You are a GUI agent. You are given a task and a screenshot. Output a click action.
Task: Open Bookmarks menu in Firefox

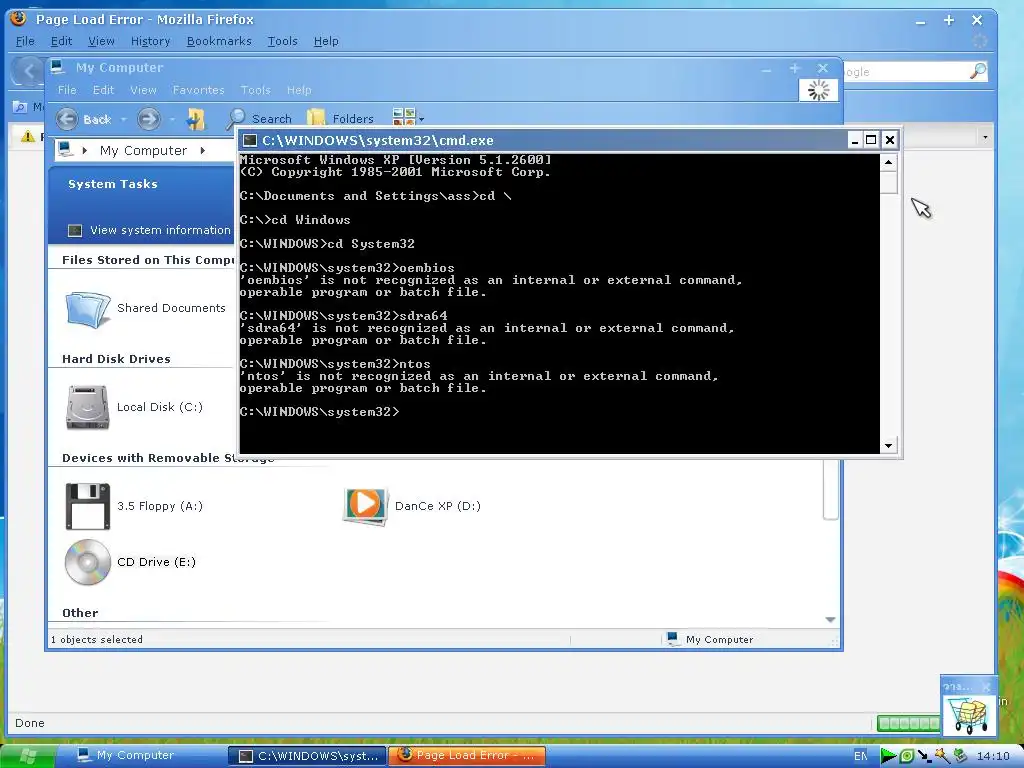(219, 41)
